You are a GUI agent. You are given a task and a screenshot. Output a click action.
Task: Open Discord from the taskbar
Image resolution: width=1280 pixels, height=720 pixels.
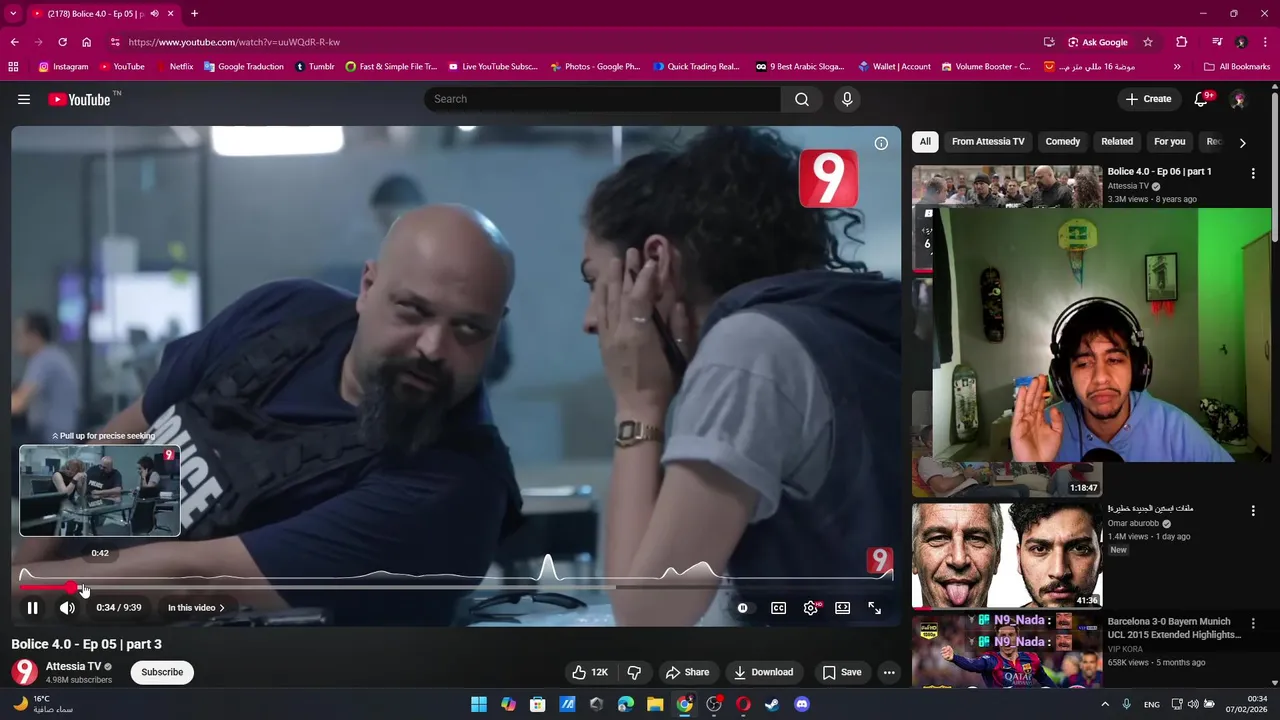[801, 704]
